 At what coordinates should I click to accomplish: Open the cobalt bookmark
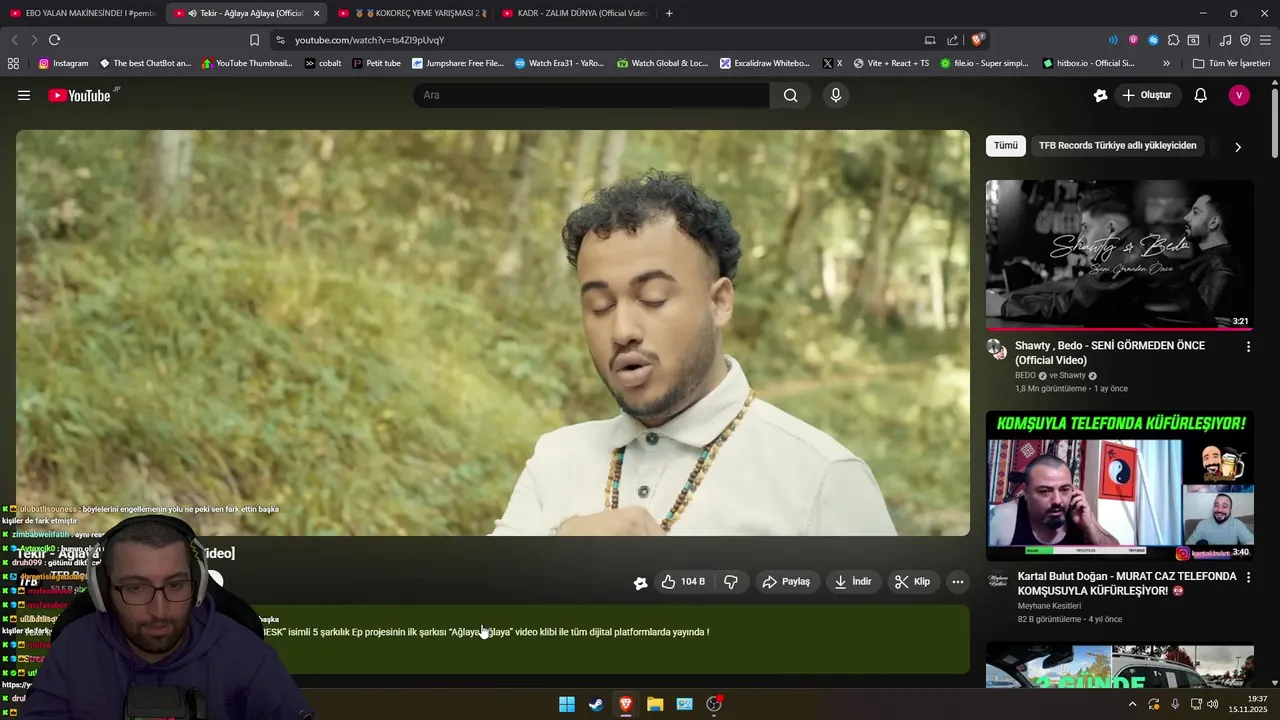pos(322,63)
